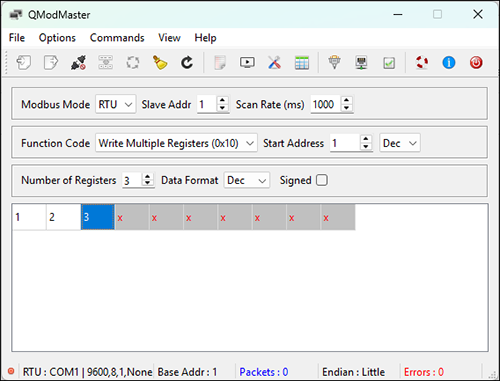Click the Save Session toolbar icon
This screenshot has height=381, width=500.
[51, 63]
